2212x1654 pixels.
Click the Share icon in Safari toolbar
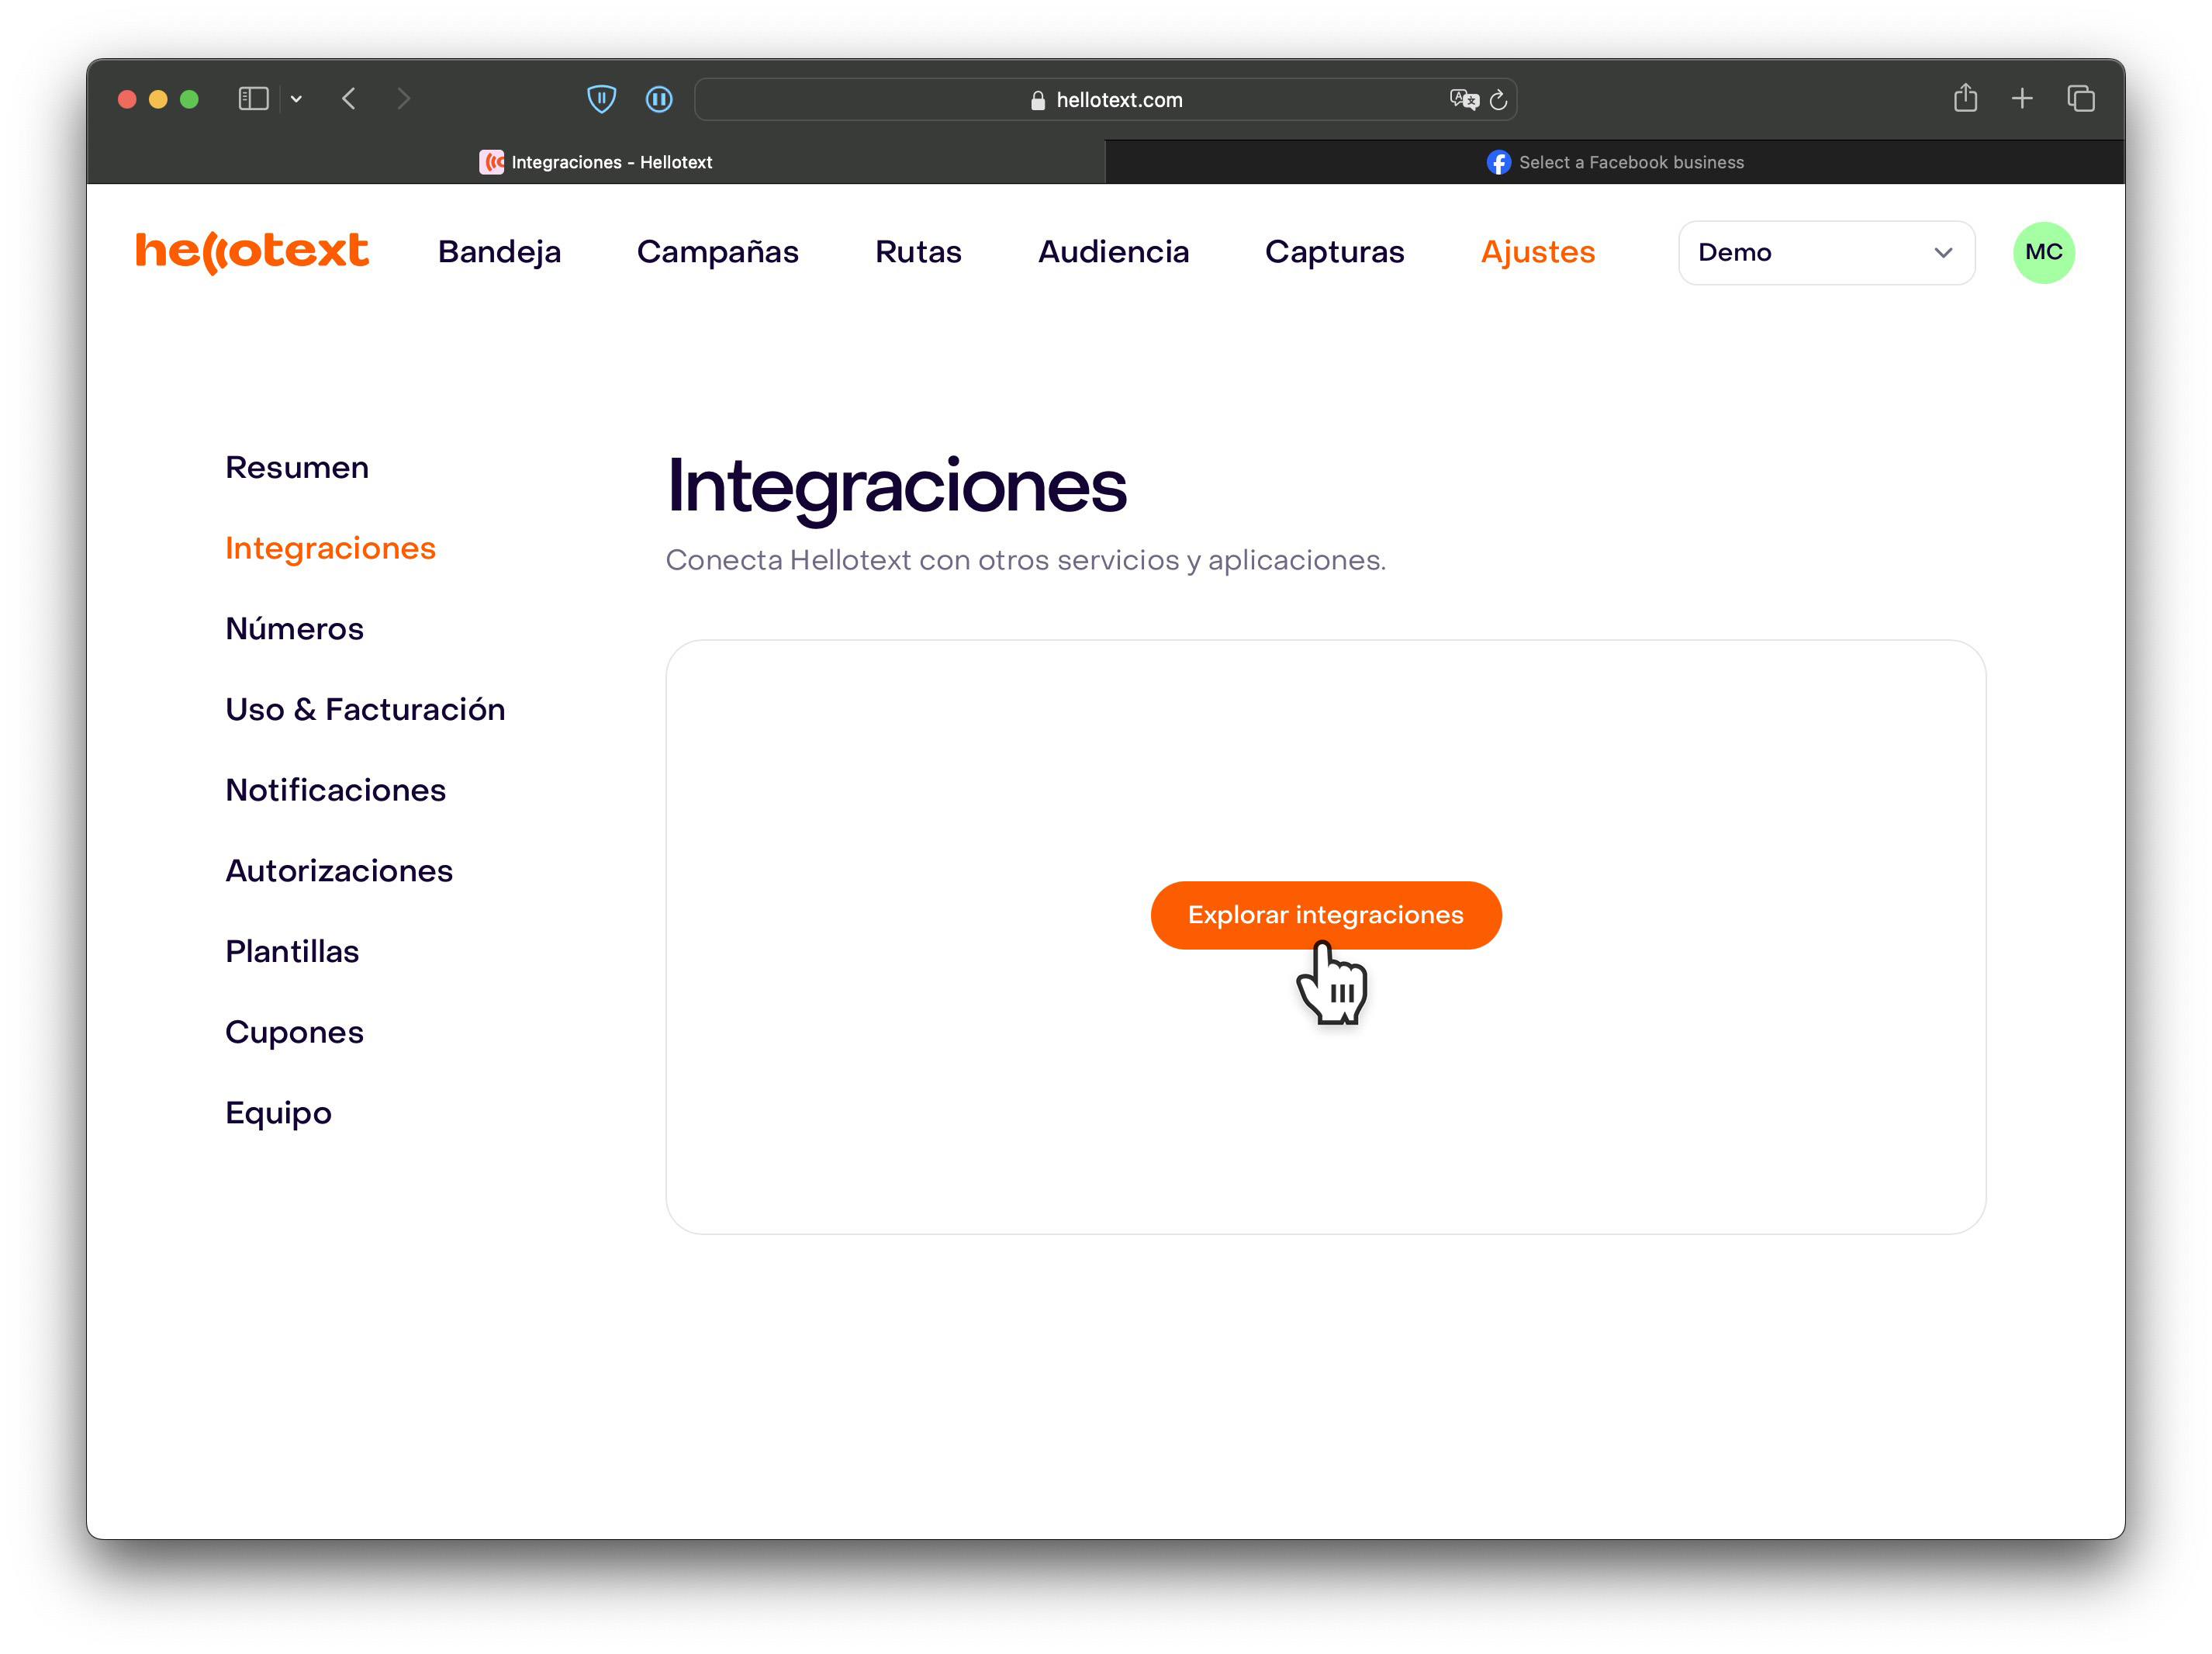pos(1965,98)
